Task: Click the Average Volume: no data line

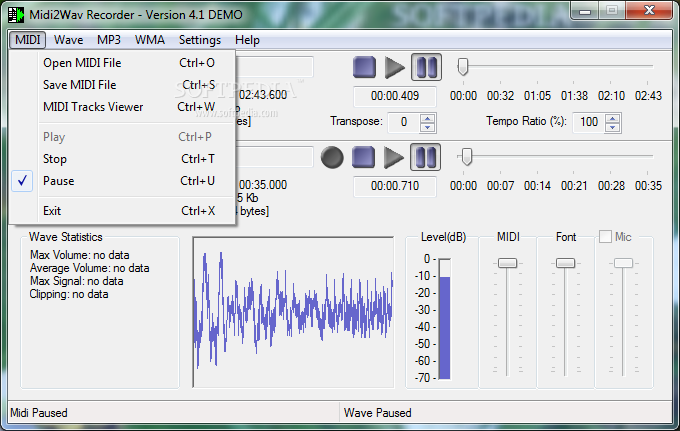Action: point(89,268)
